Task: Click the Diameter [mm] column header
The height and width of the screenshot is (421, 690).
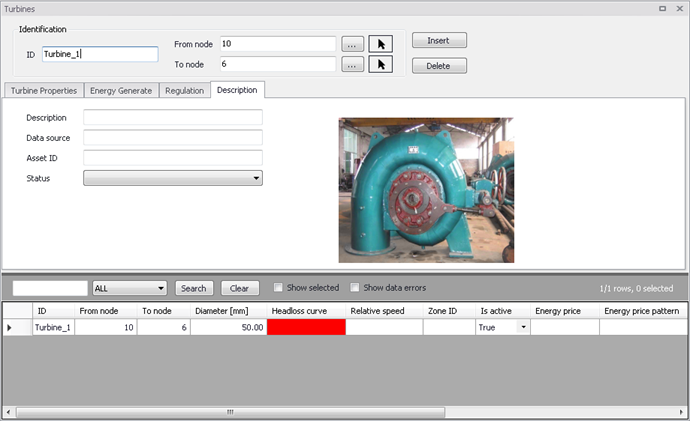Action: 229,311
